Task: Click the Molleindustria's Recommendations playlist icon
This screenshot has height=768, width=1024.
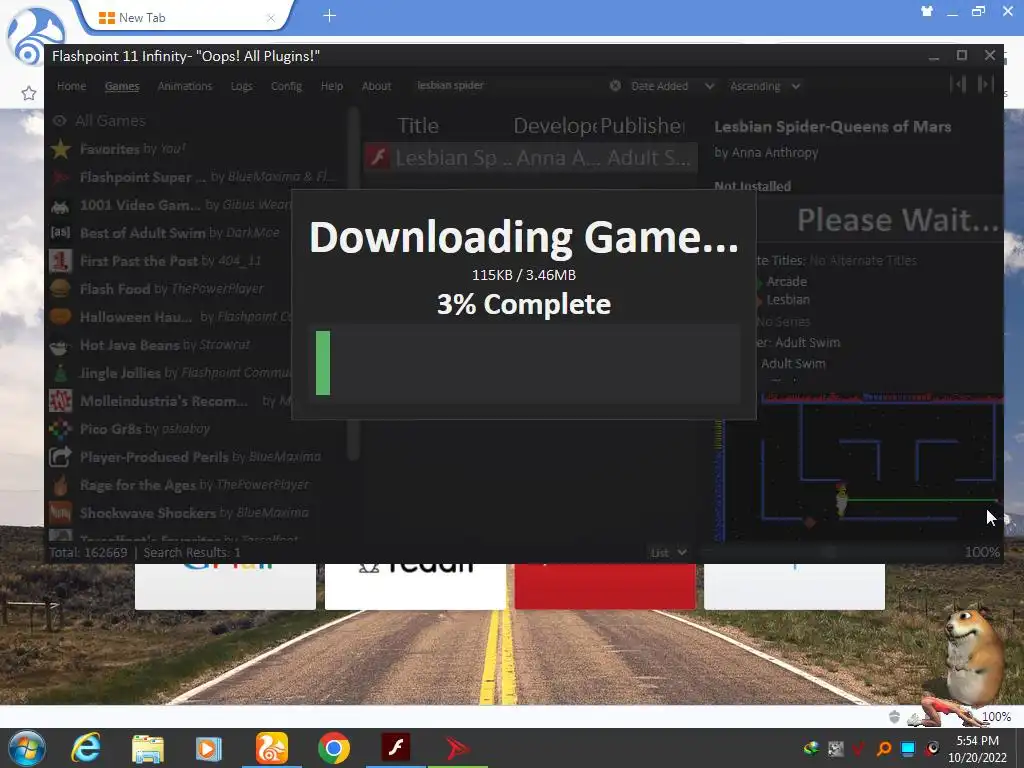Action: tap(60, 401)
